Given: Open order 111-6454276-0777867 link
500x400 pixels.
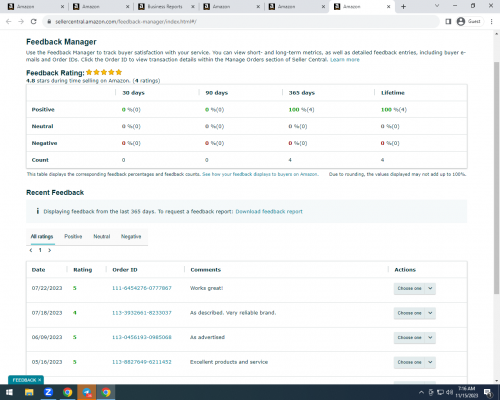Looking at the screenshot, I should tap(142, 288).
